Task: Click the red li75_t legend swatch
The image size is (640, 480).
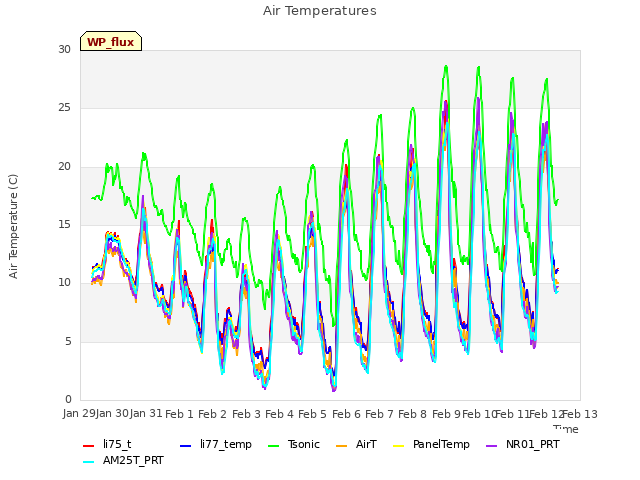Action: (x=89, y=445)
